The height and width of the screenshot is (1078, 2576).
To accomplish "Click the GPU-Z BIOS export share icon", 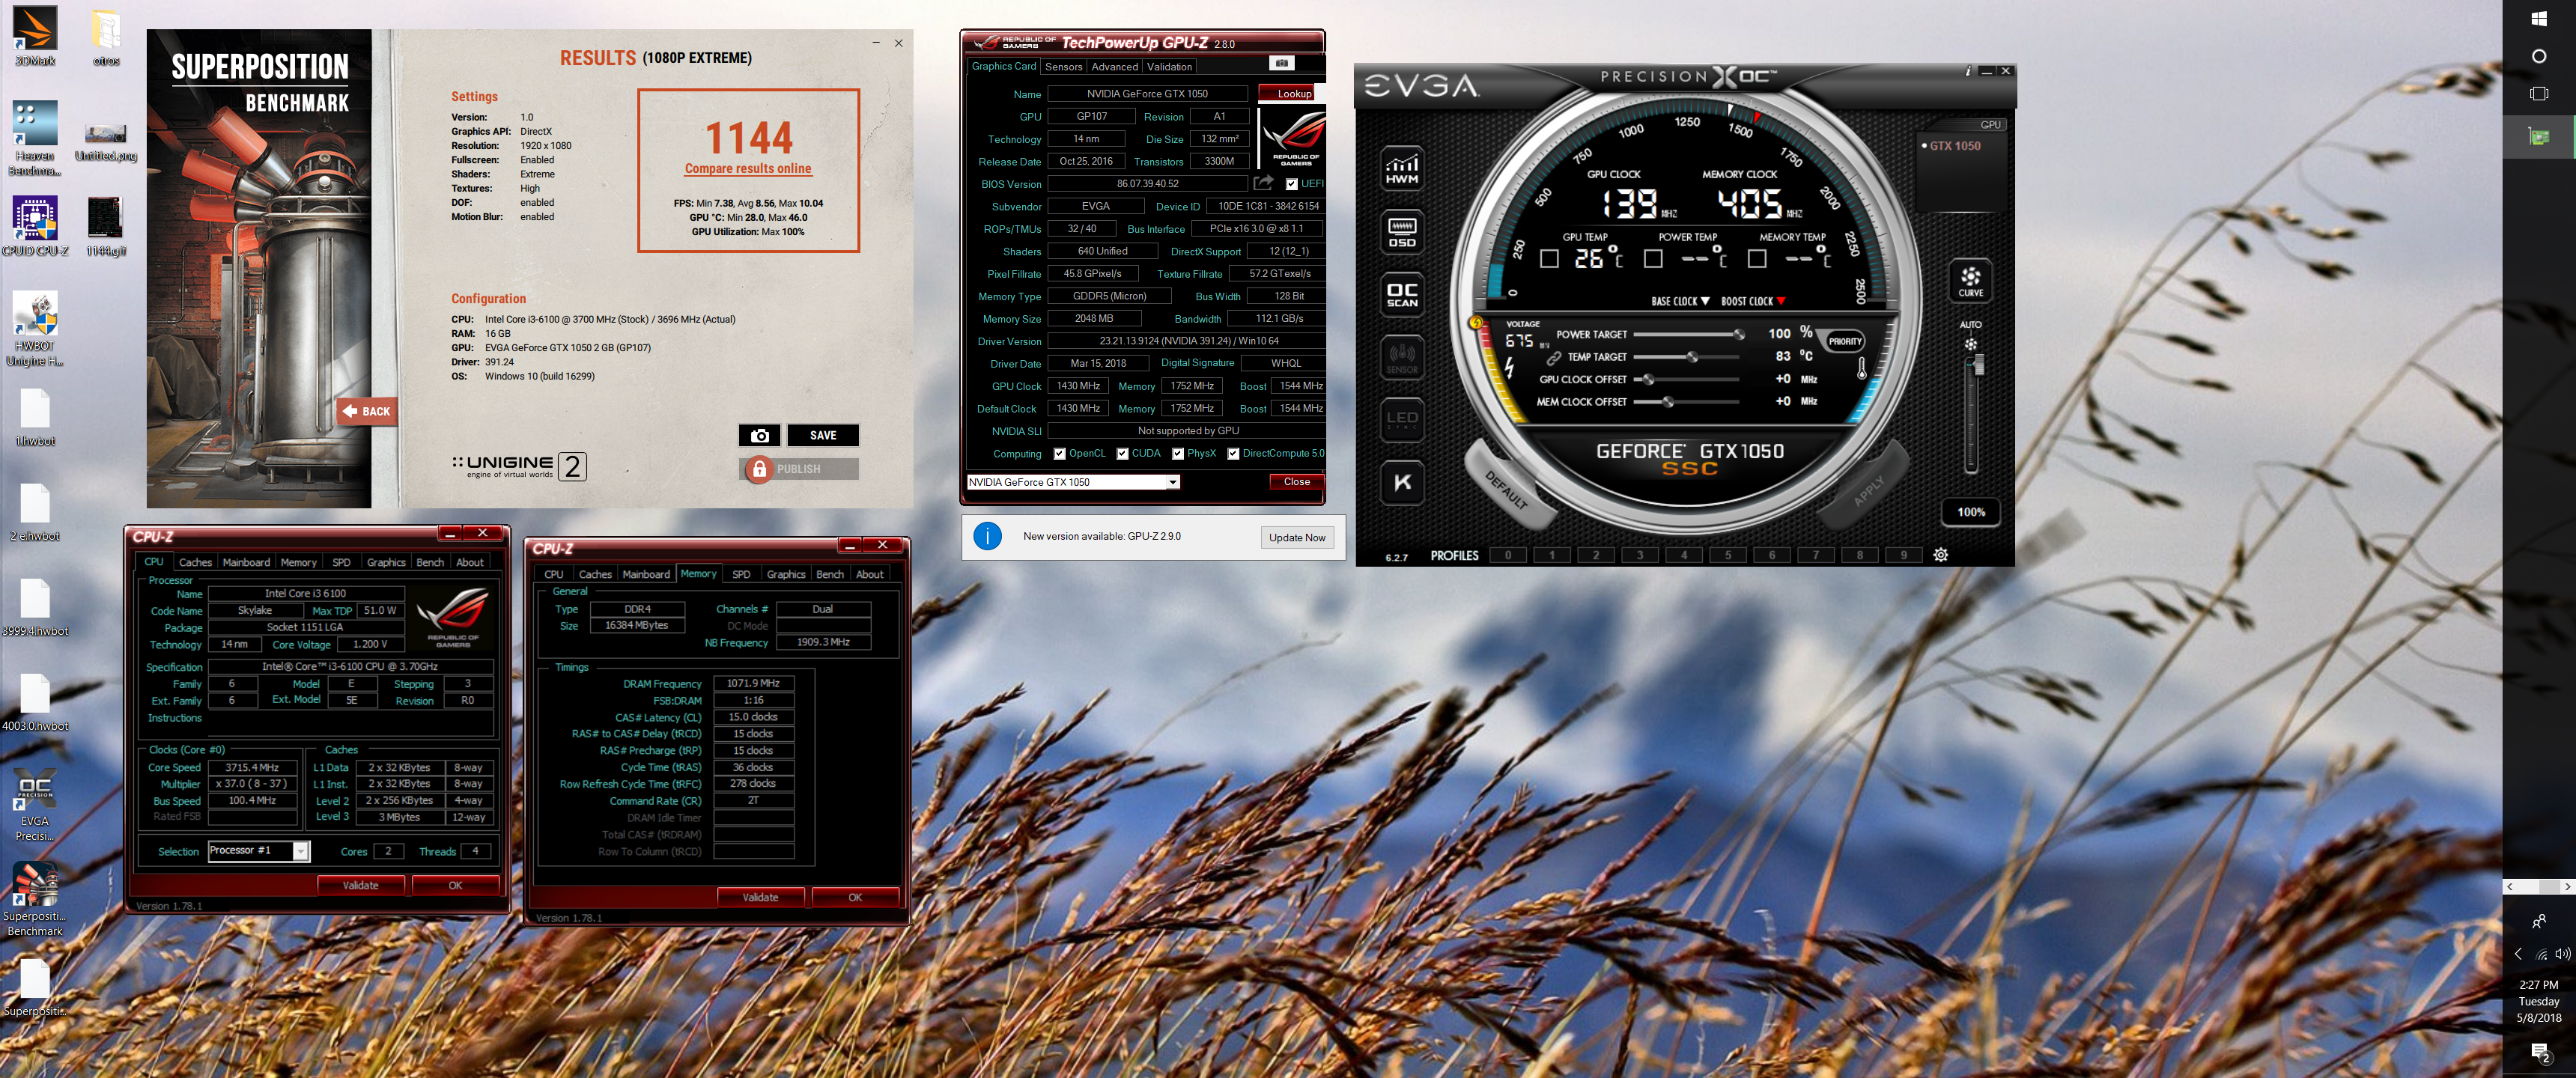I will tap(1263, 183).
